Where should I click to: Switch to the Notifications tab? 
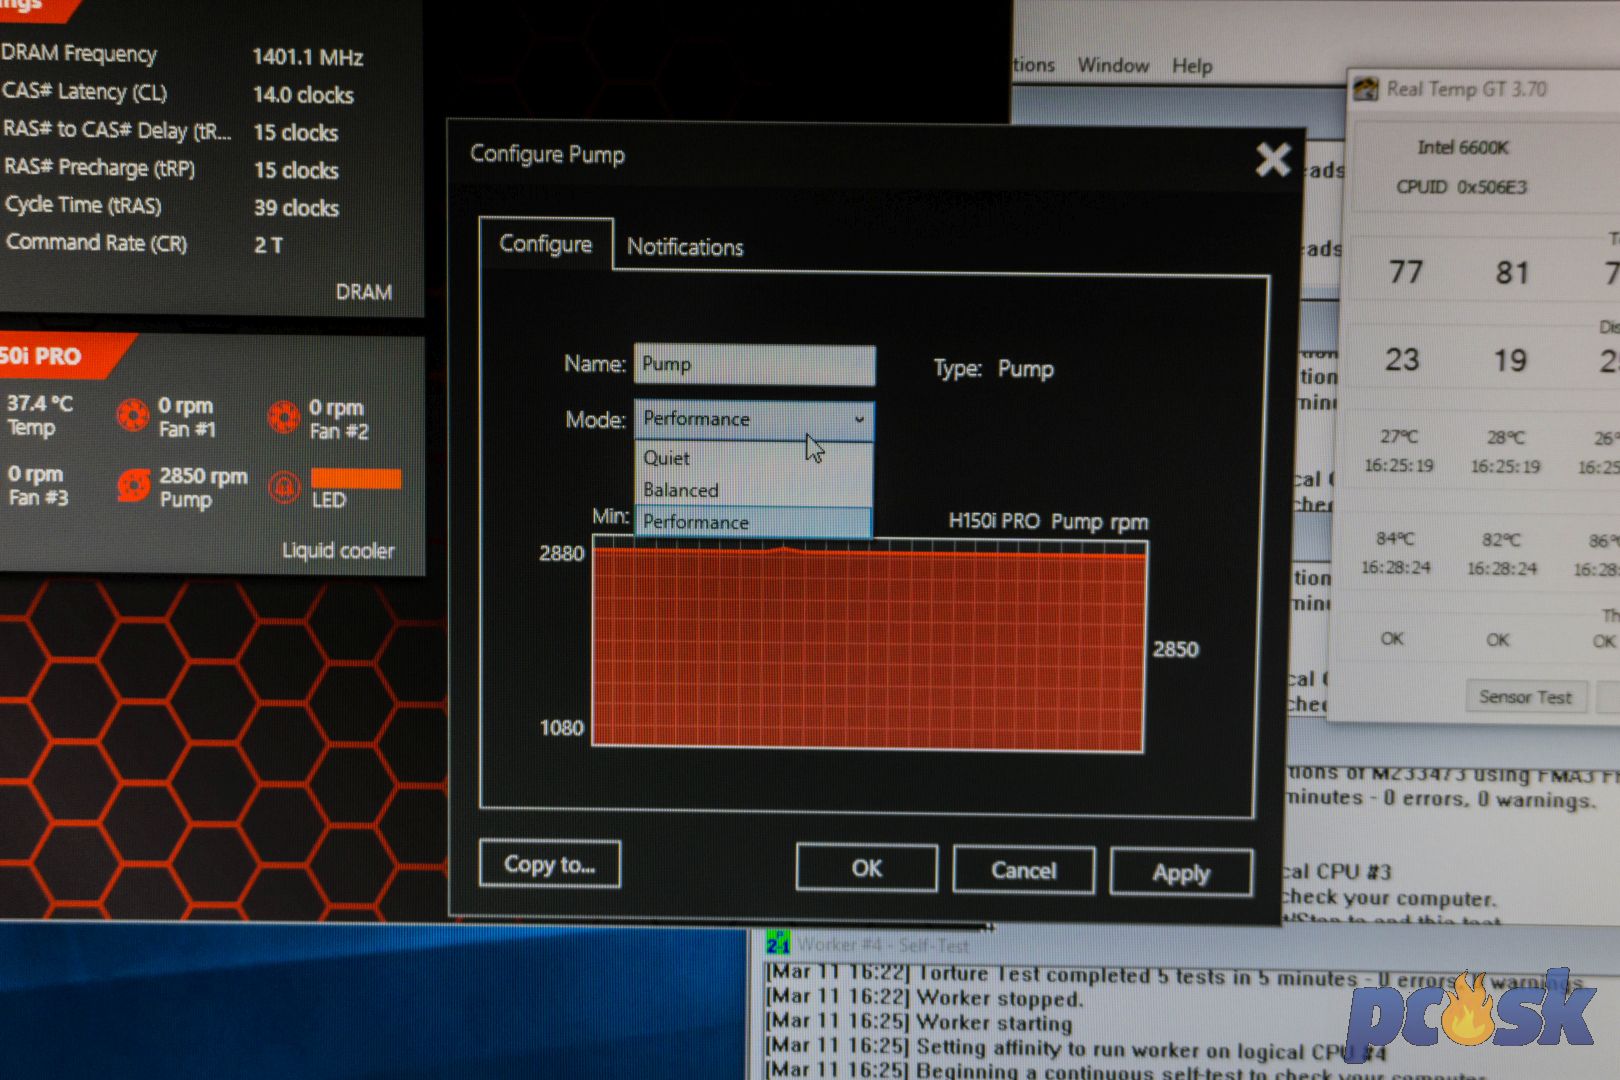point(685,247)
